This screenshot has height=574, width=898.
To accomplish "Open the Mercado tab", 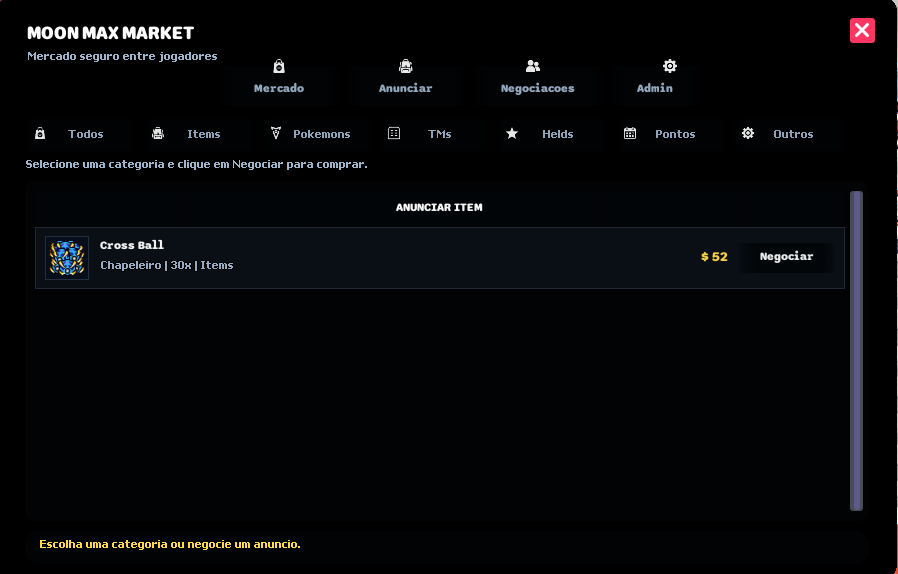I will click(279, 85).
